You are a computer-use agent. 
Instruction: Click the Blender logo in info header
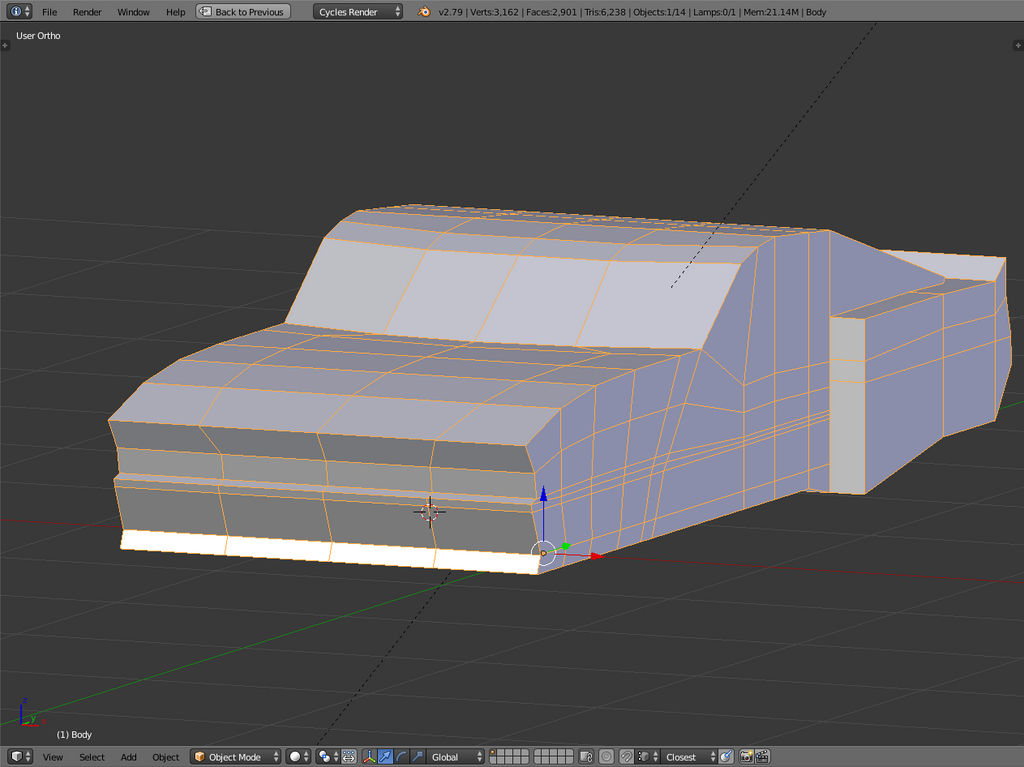point(424,12)
